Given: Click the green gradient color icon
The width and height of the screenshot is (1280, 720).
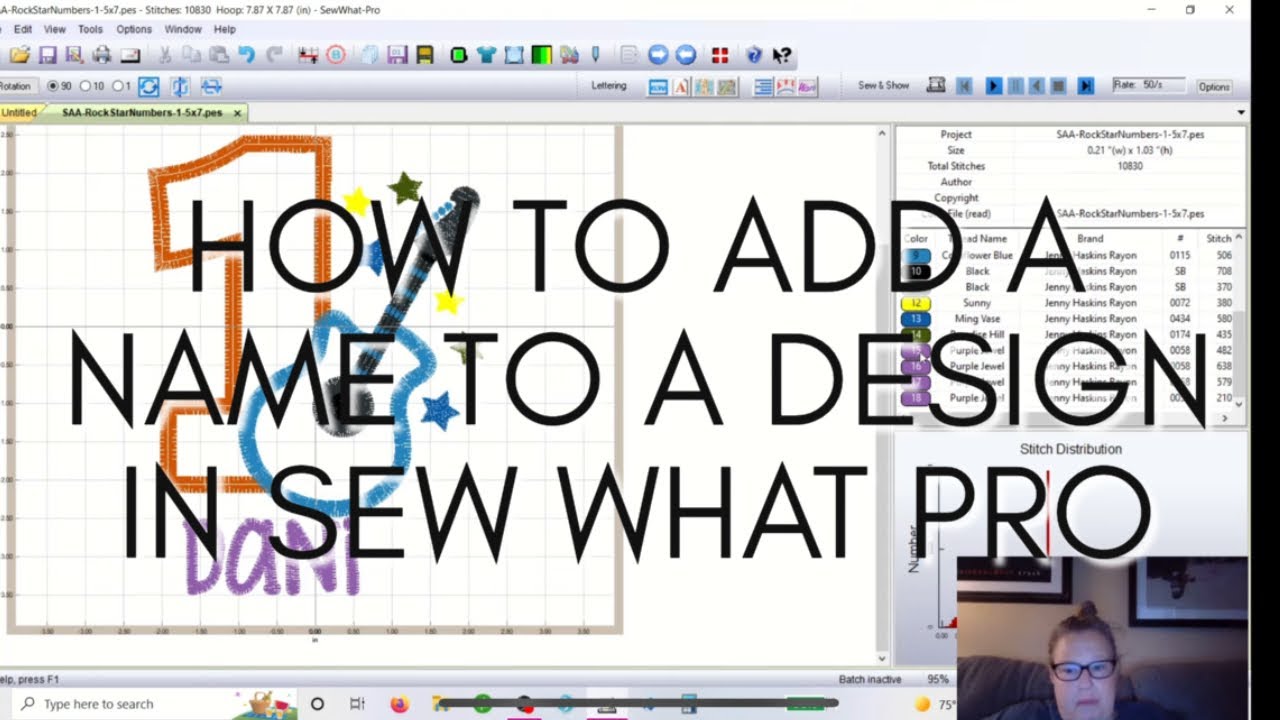Looking at the screenshot, I should click(541, 55).
